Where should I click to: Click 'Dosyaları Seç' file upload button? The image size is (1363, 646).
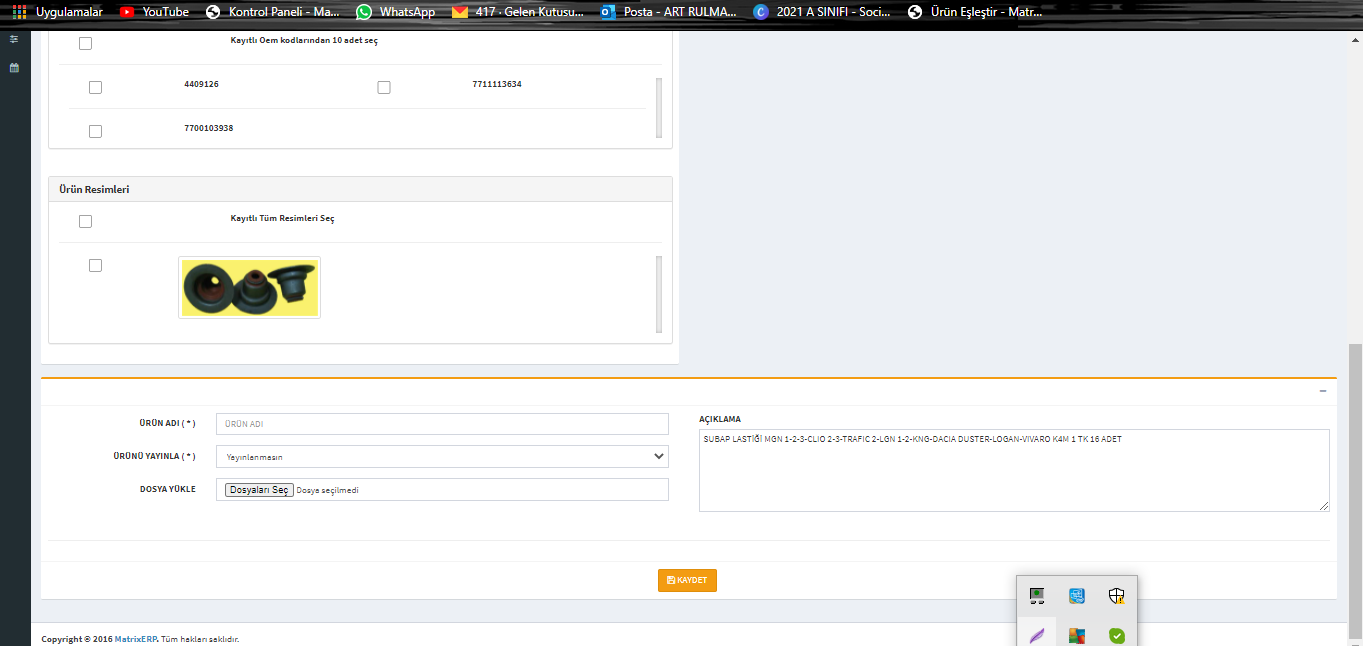click(x=259, y=490)
